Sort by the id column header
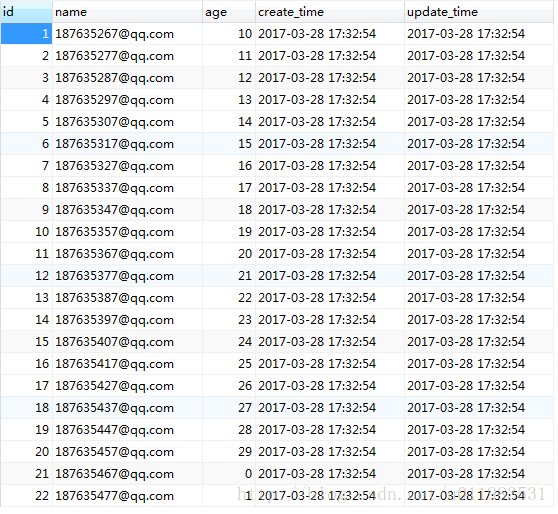558x514 pixels. coord(26,12)
